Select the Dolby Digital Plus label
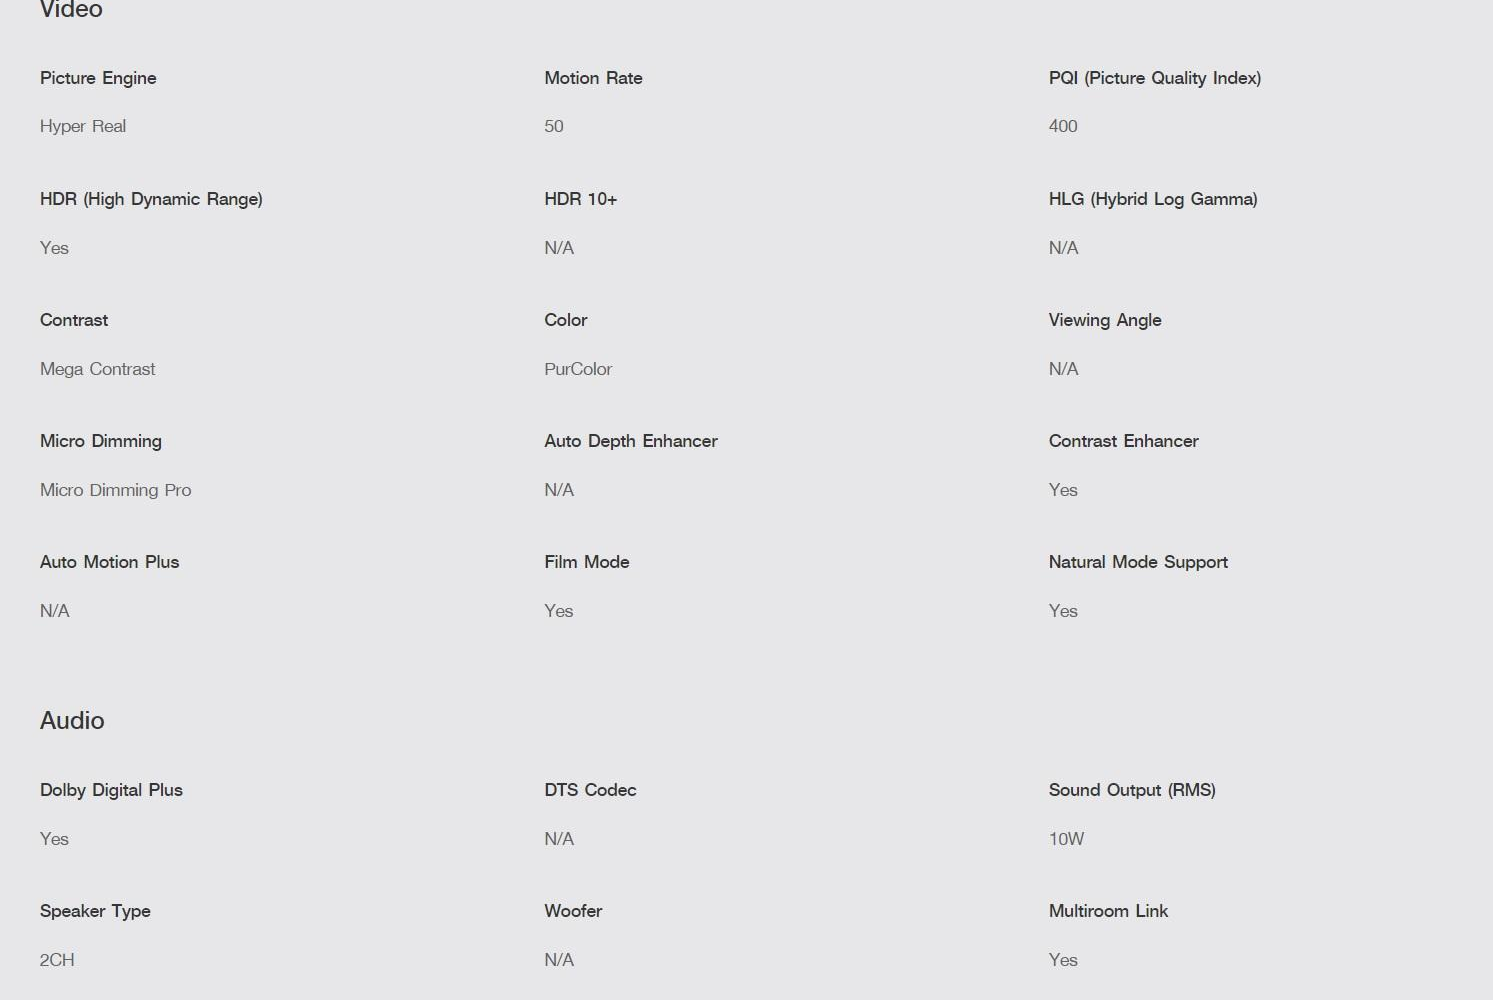Viewport: 1494px width, 1000px height. 111,790
